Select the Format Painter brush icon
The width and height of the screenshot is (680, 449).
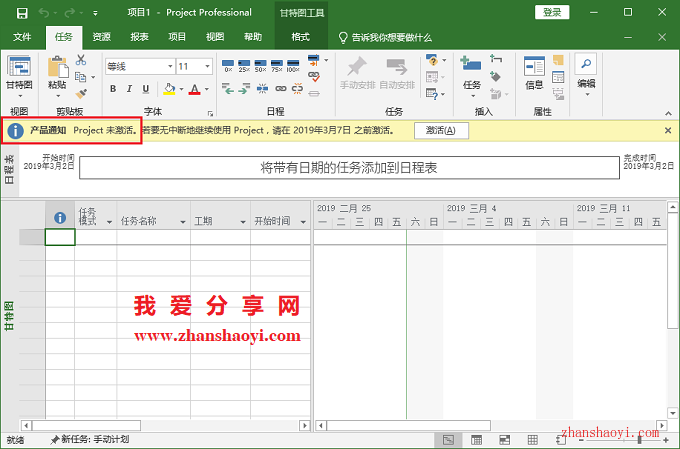click(x=81, y=93)
